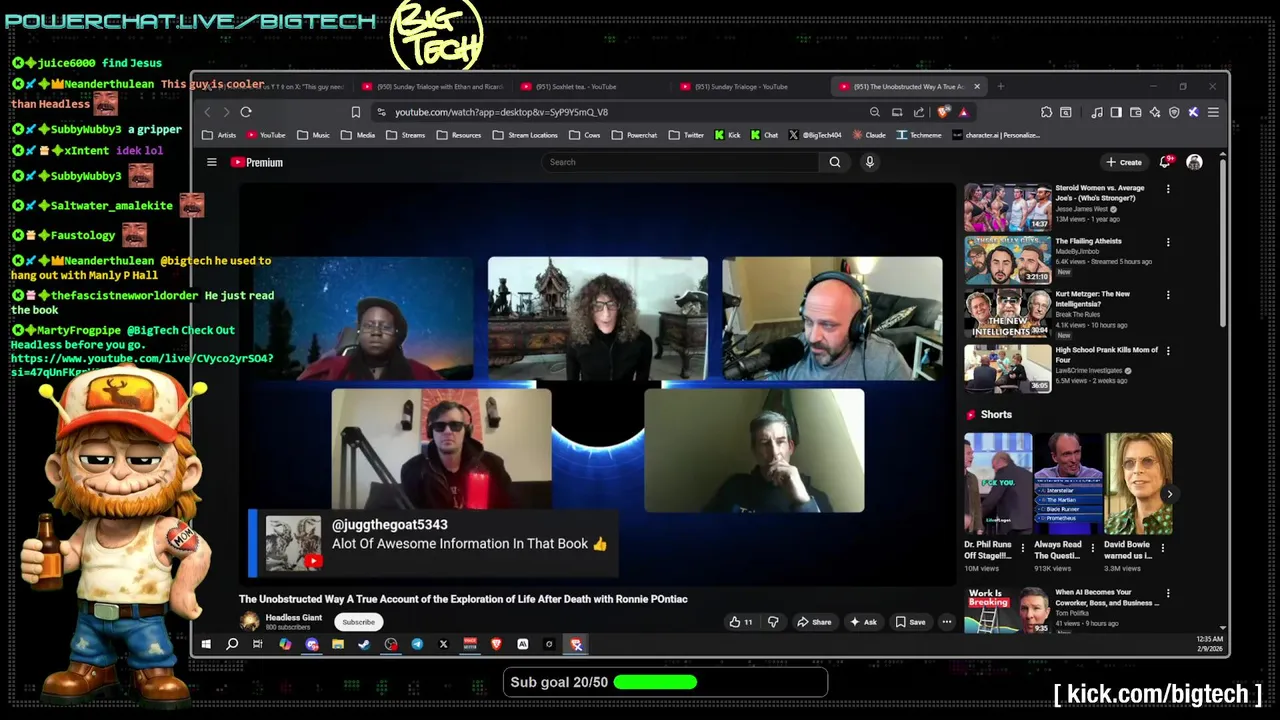
Task: Subscribe to Headless Giant channel
Action: tap(358, 622)
